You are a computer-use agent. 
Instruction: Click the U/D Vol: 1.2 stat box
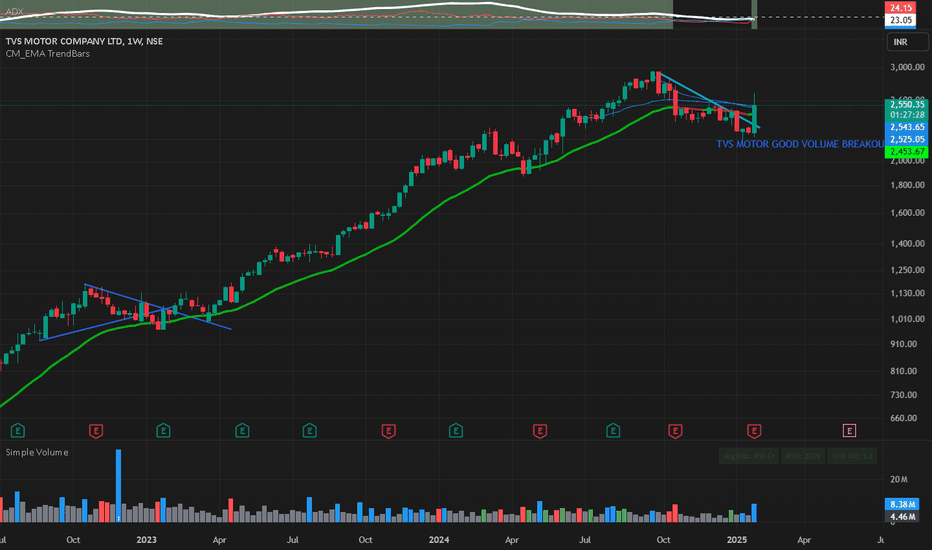pyautogui.click(x=852, y=456)
